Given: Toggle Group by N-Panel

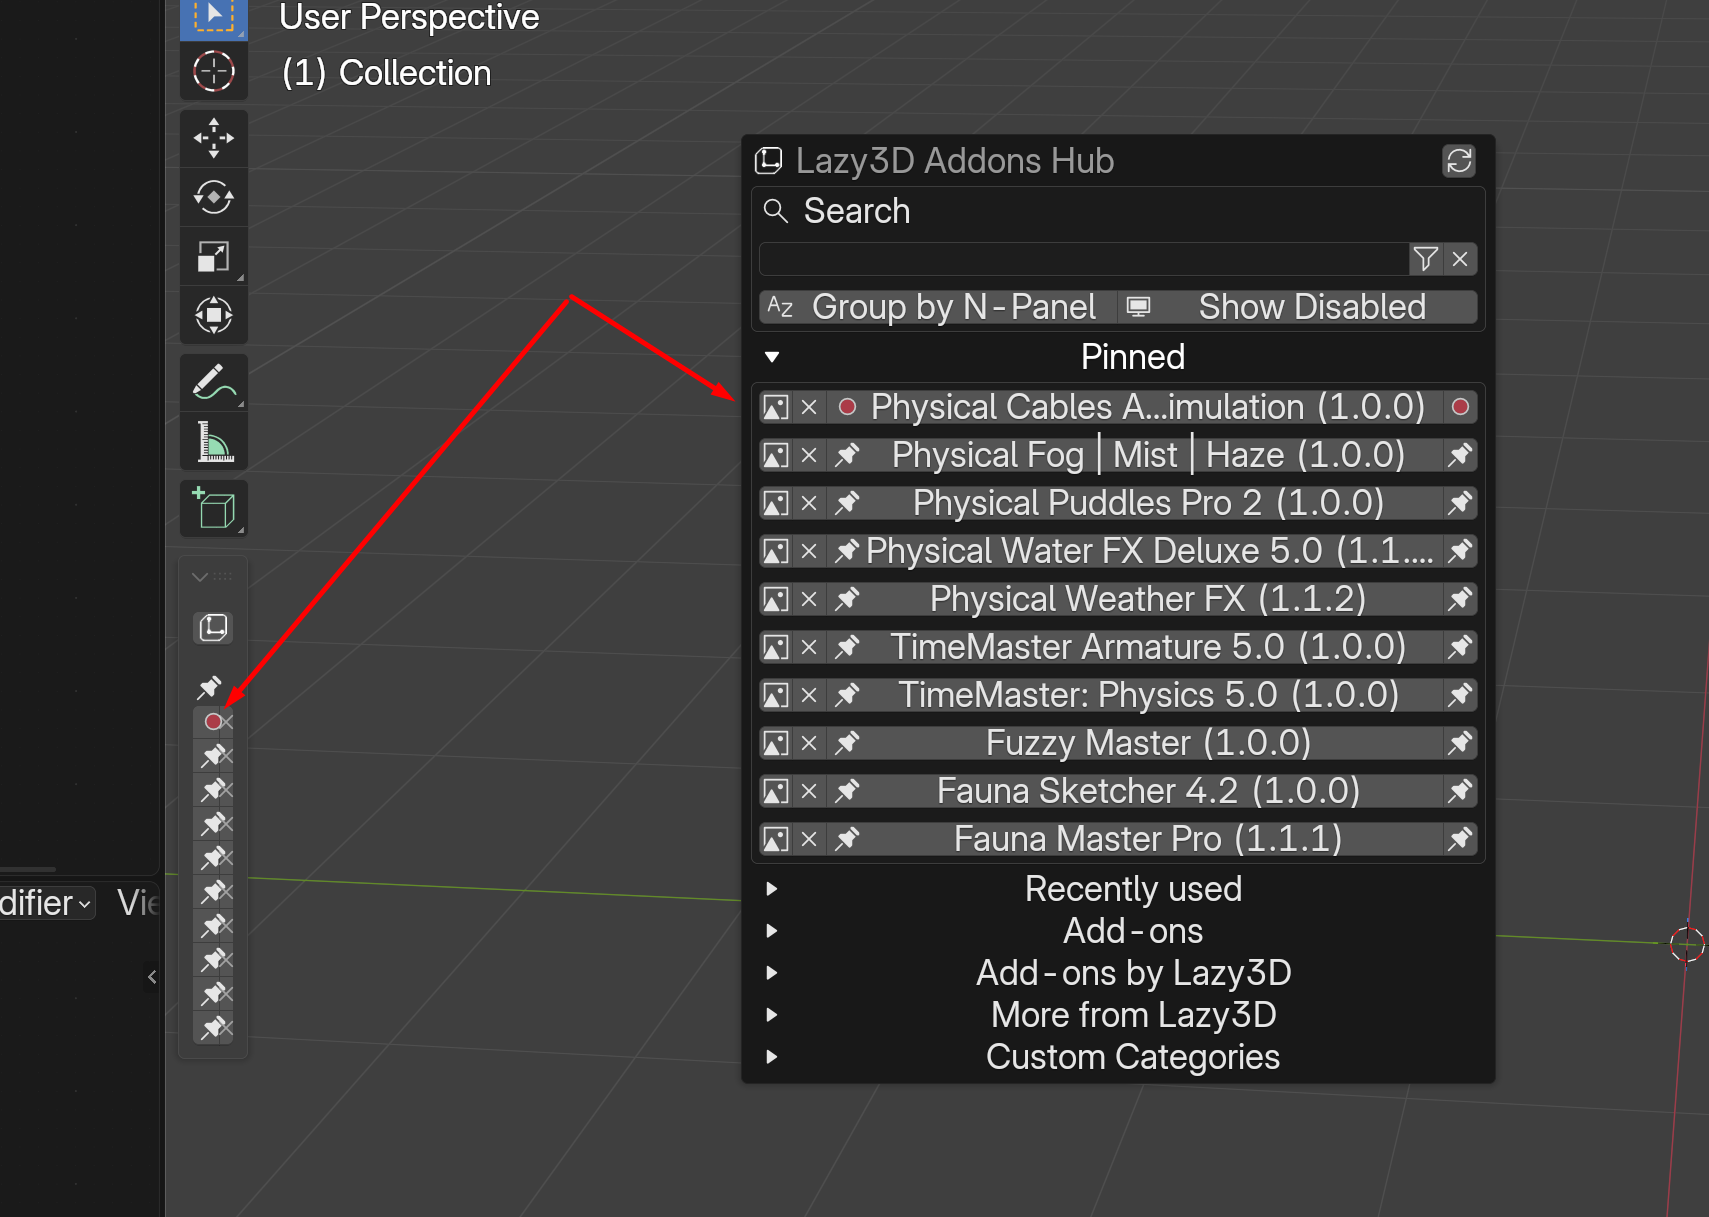Looking at the screenshot, I should click(938, 307).
